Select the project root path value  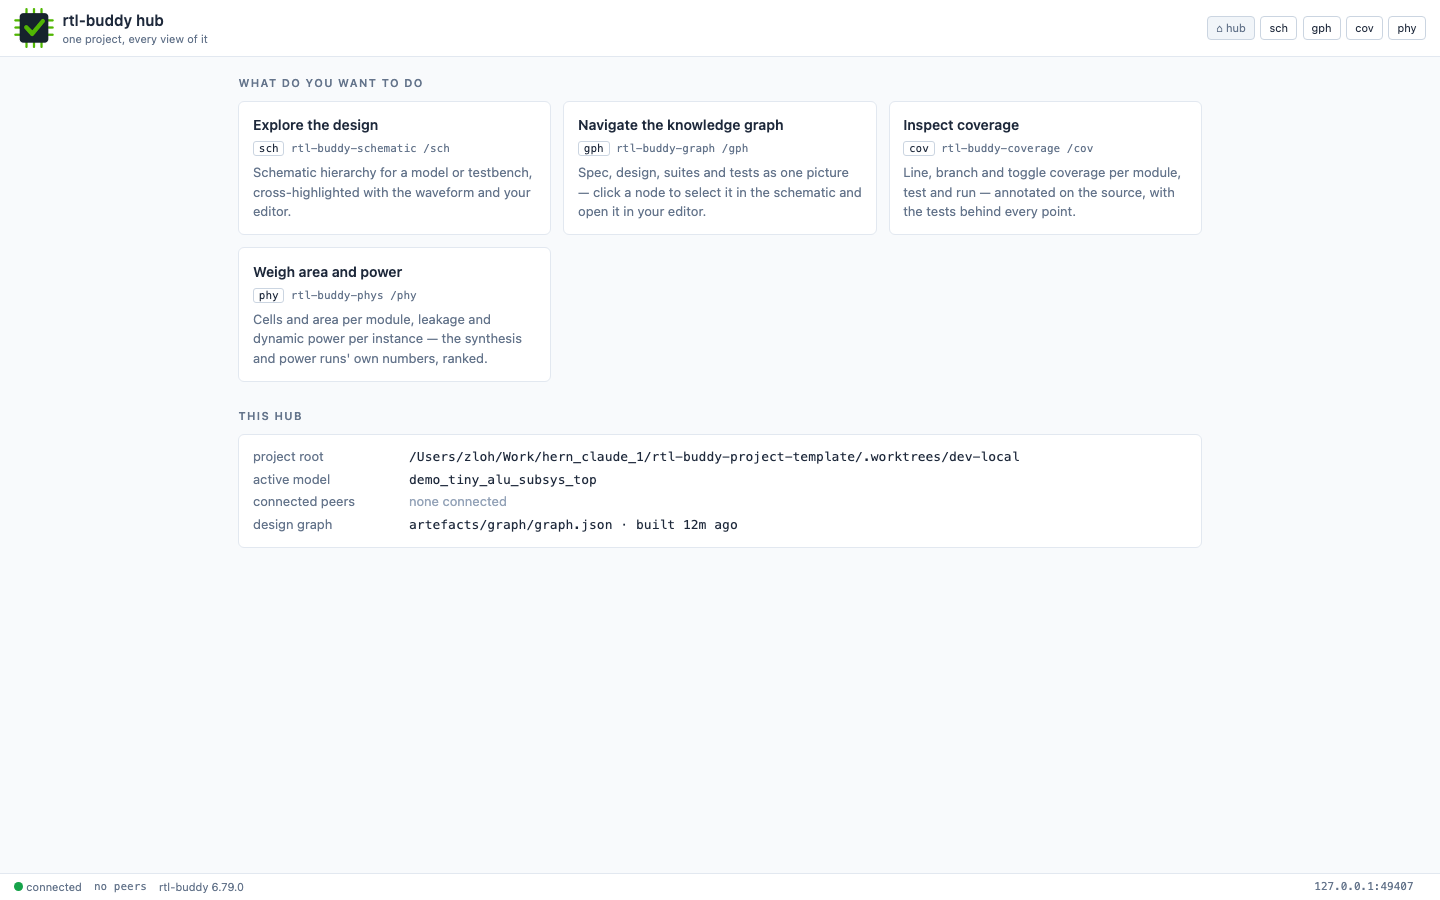(x=714, y=457)
